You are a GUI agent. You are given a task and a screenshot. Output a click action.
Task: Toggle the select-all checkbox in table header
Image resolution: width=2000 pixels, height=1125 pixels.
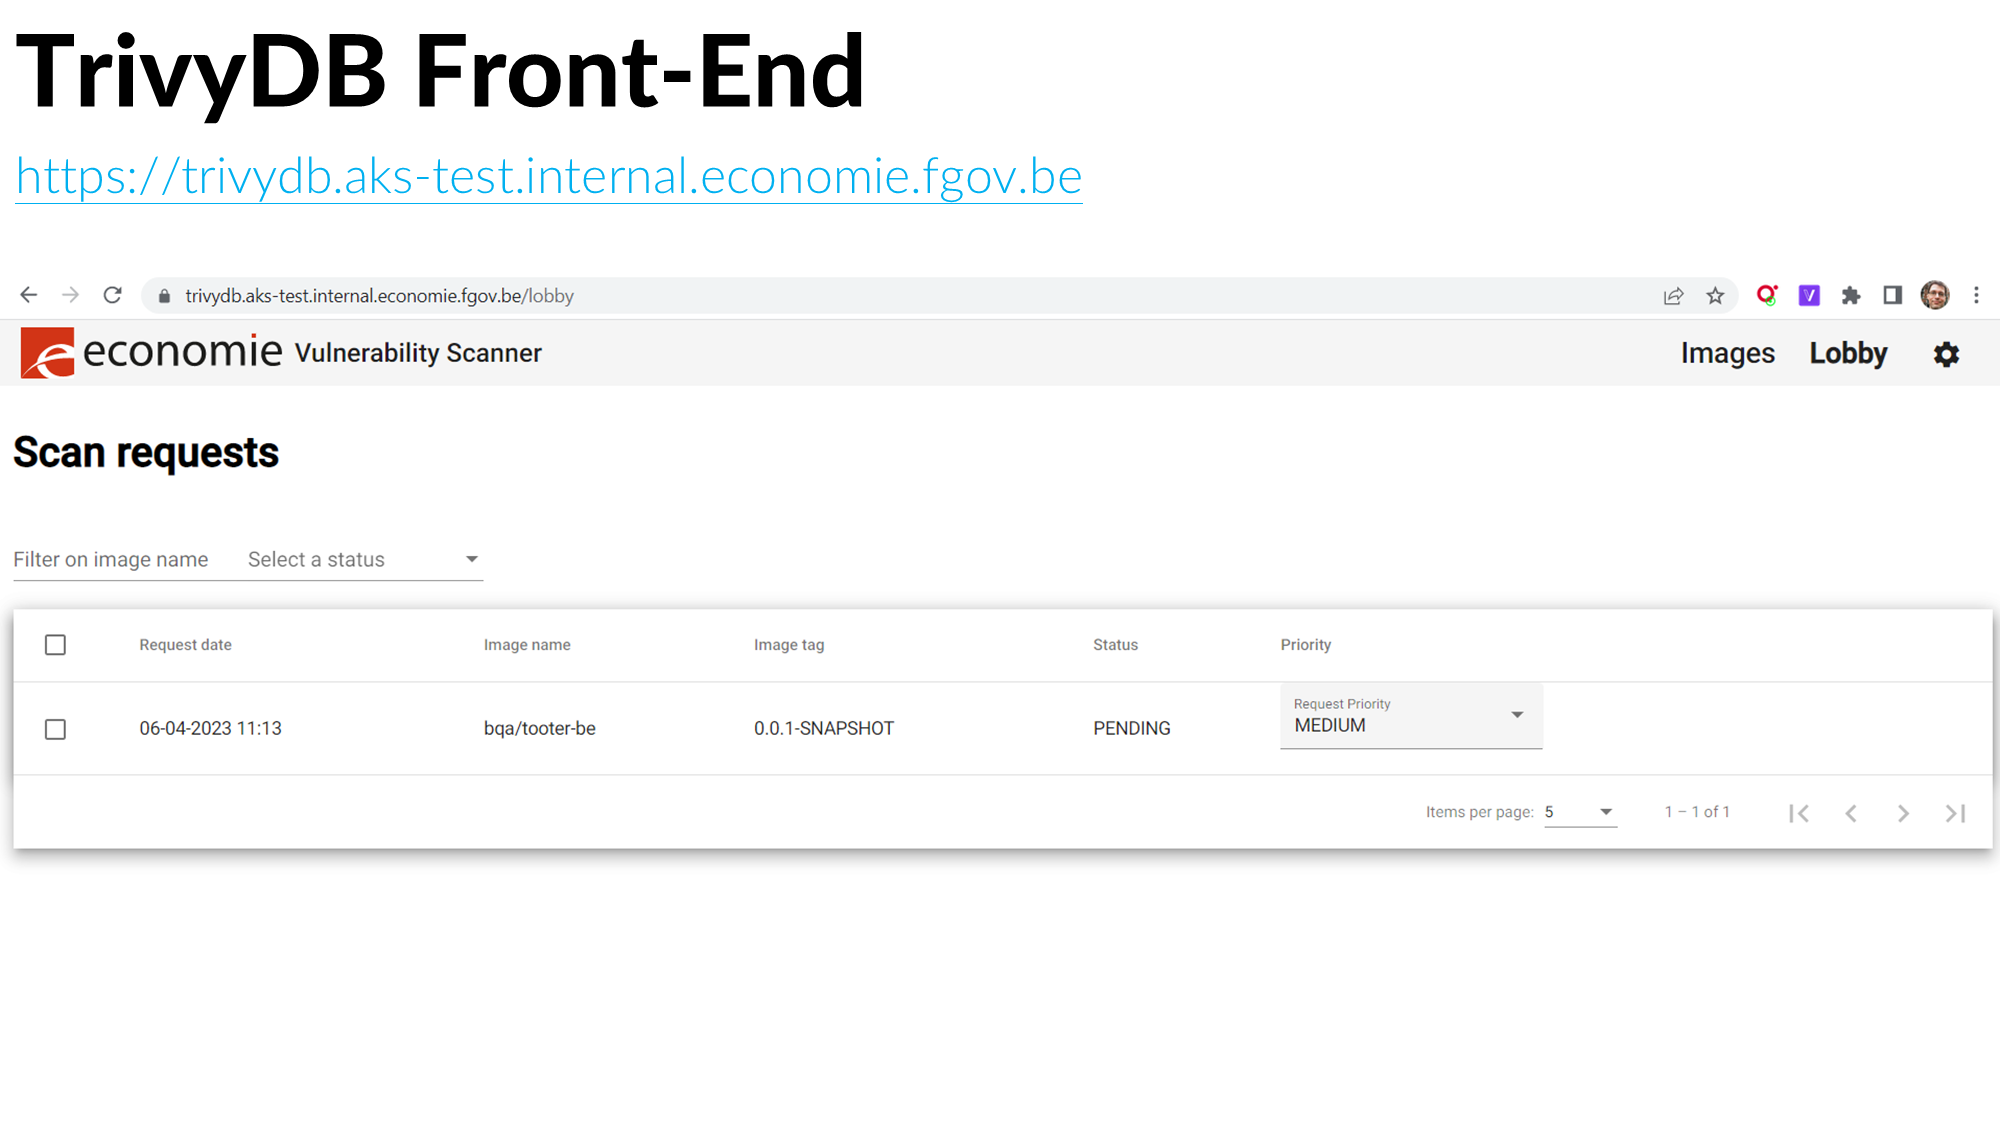pos(56,645)
